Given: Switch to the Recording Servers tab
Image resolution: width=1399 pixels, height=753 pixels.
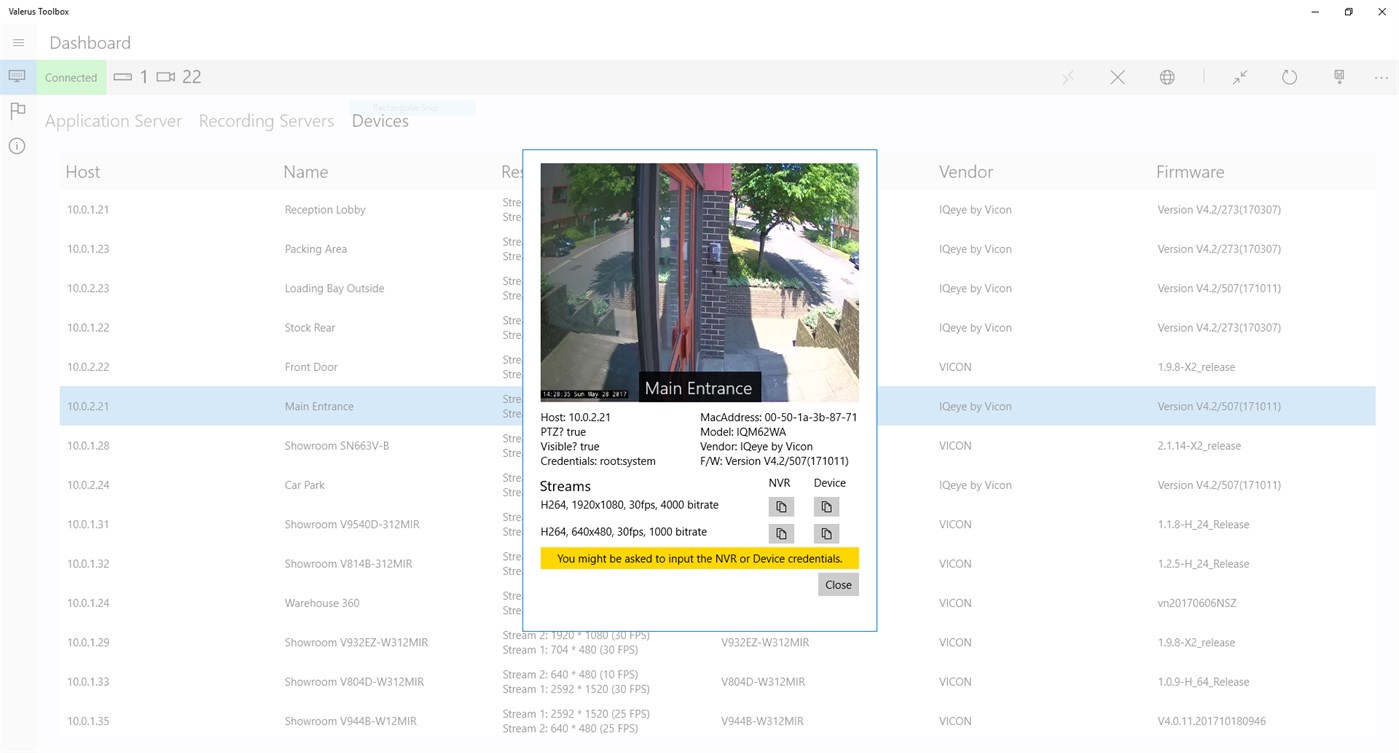Looking at the screenshot, I should [266, 120].
